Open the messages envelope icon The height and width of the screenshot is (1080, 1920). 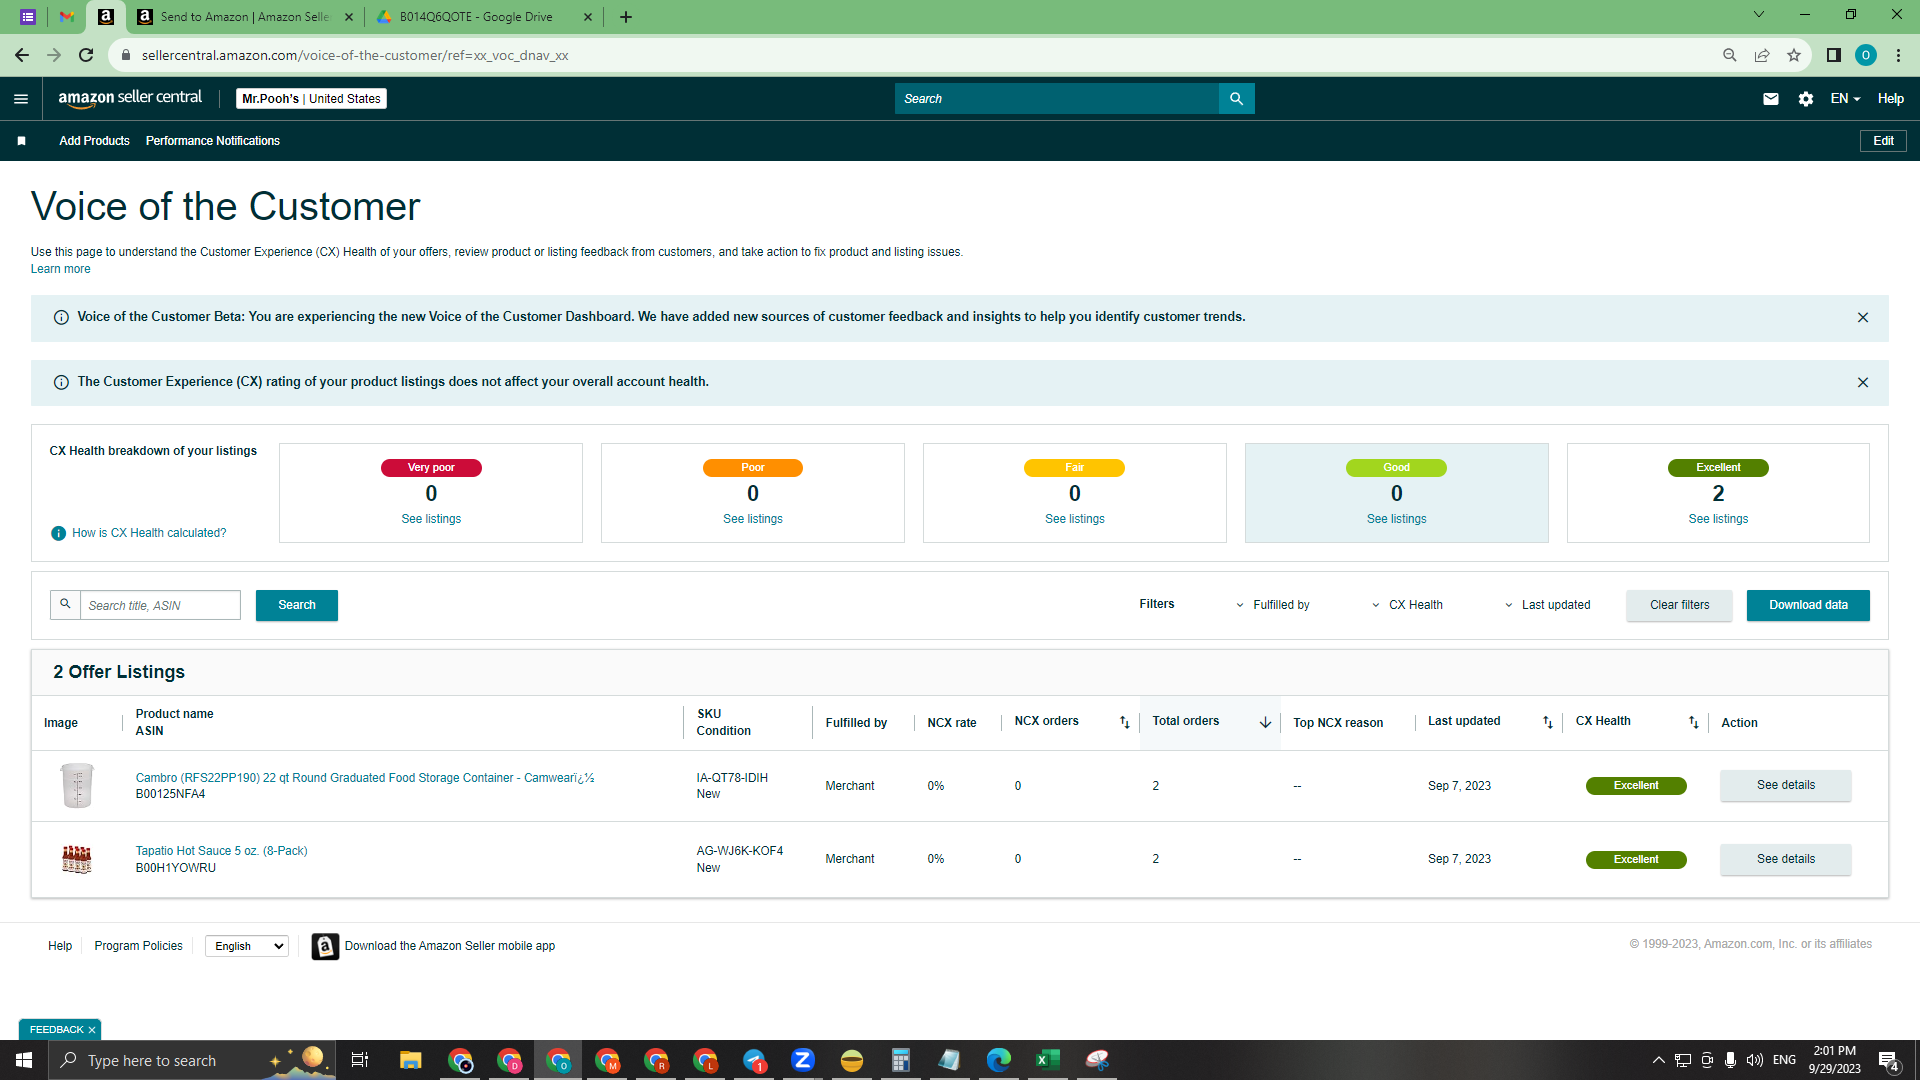point(1770,99)
